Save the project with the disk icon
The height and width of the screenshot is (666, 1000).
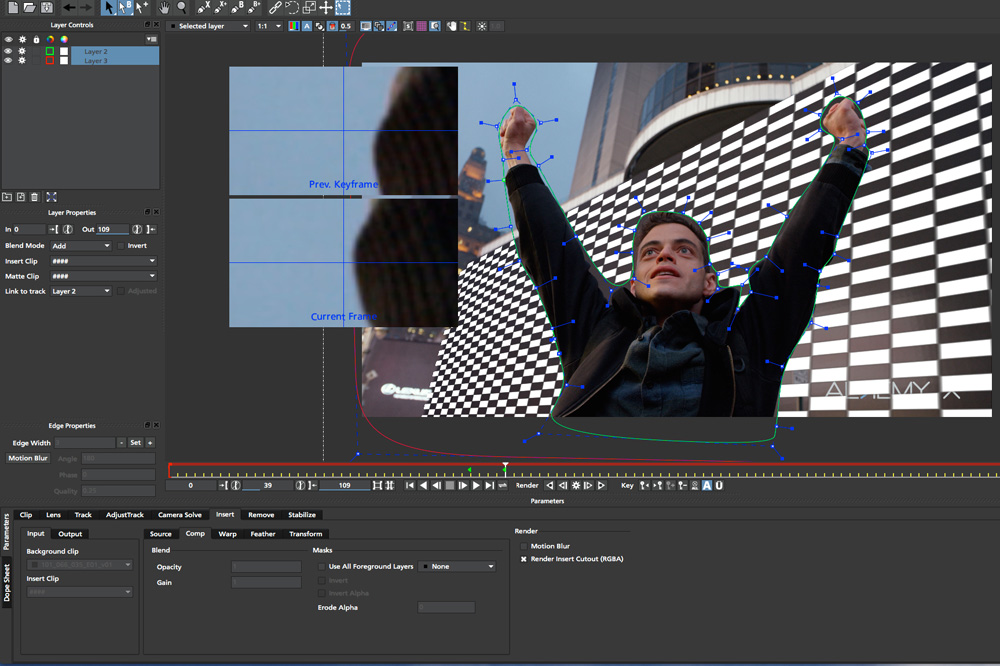pos(47,8)
